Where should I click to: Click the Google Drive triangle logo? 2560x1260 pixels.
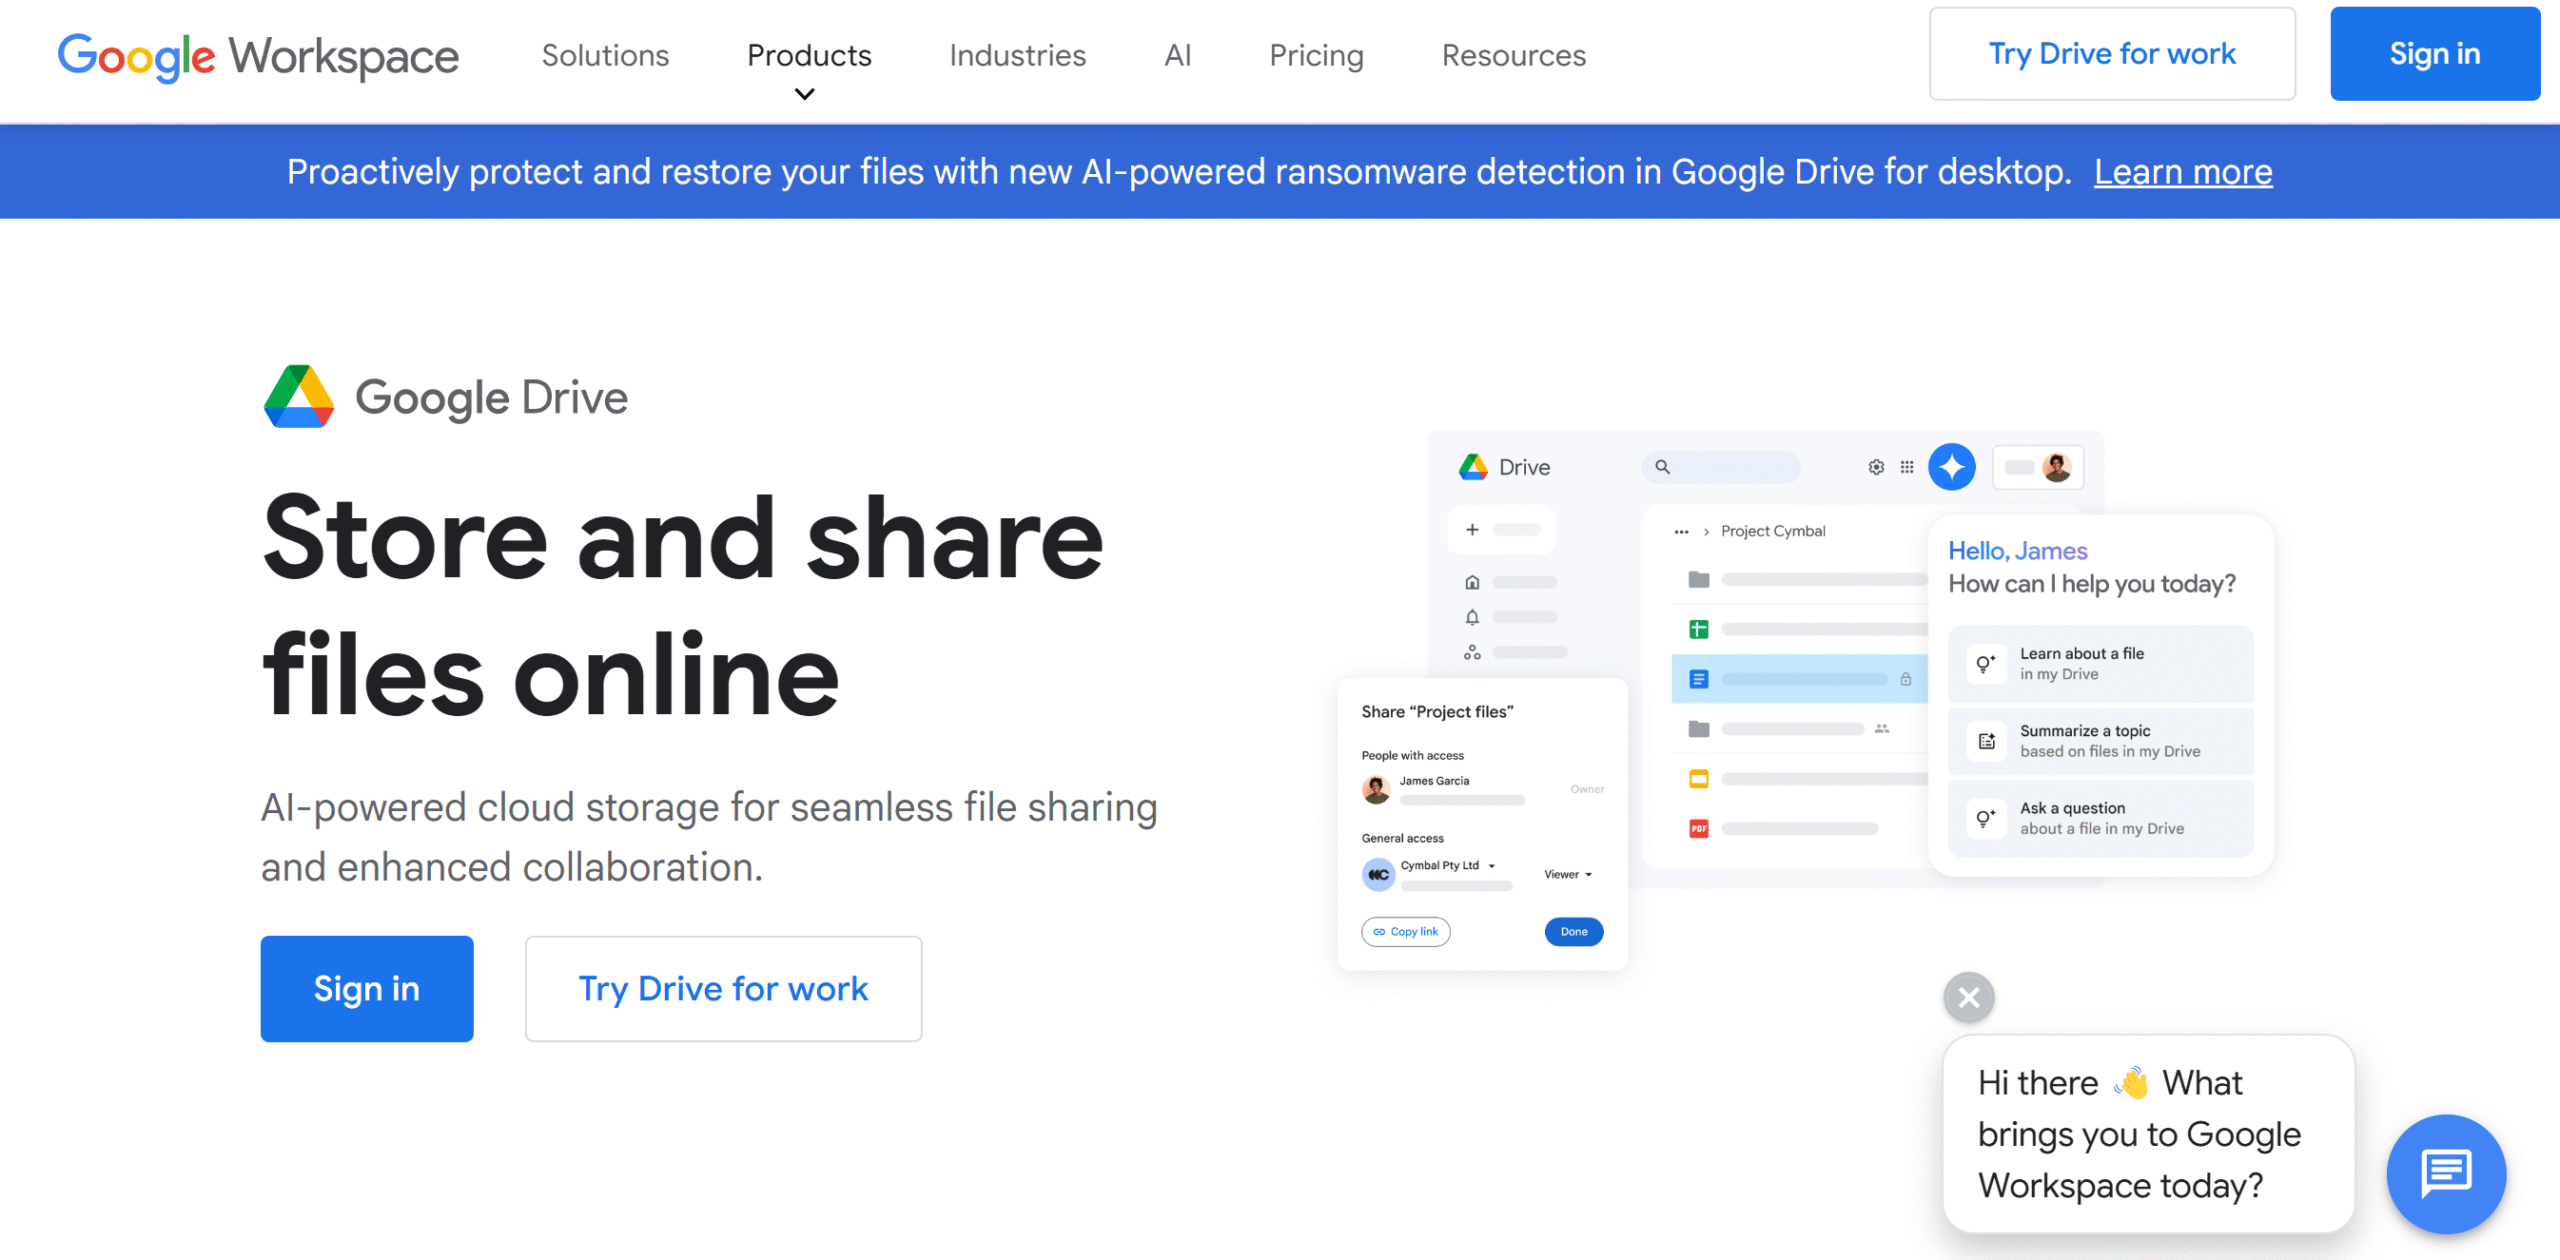(299, 397)
